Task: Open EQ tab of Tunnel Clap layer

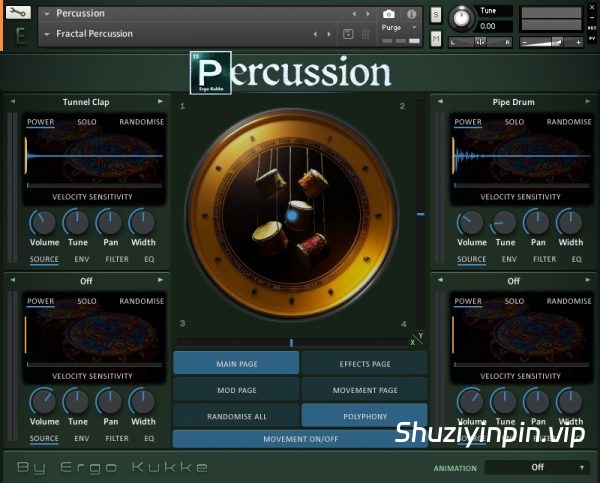Action: point(149,259)
